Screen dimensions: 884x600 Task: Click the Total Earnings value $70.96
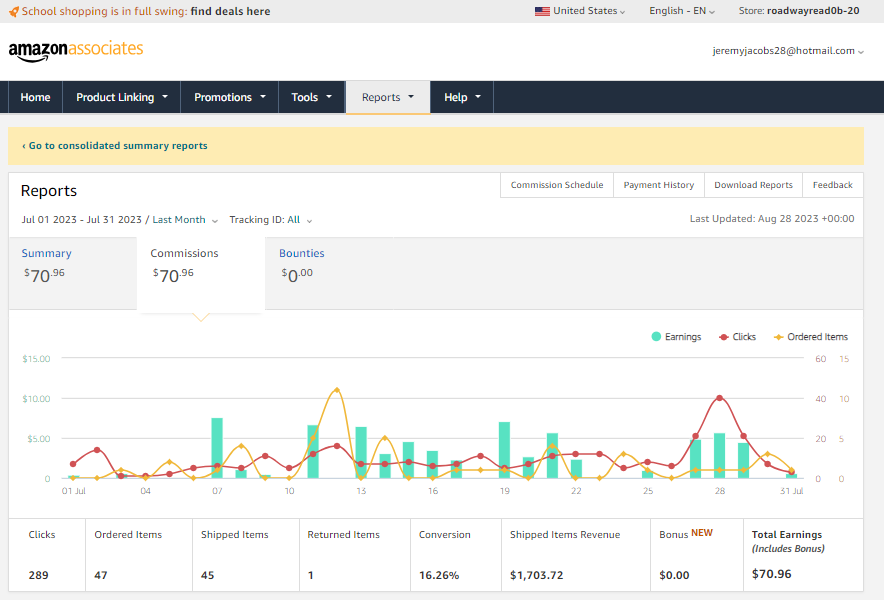pyautogui.click(x=772, y=574)
